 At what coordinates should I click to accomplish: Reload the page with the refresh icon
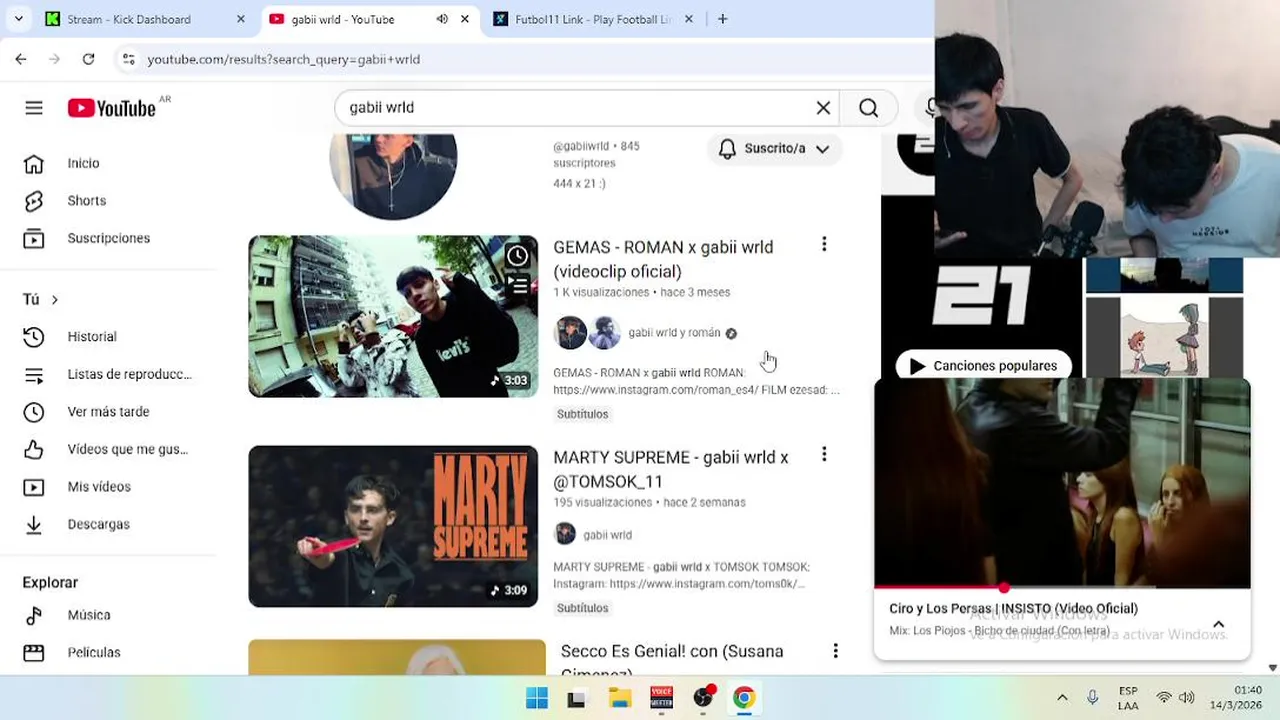[88, 59]
